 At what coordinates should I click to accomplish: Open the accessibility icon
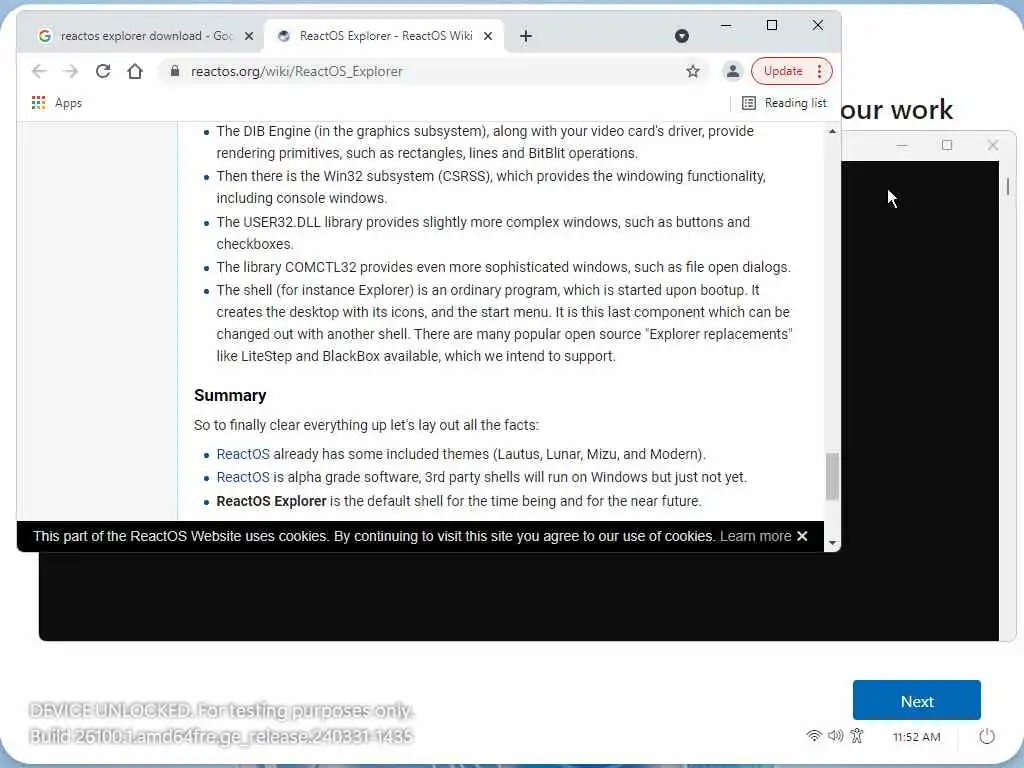(857, 736)
